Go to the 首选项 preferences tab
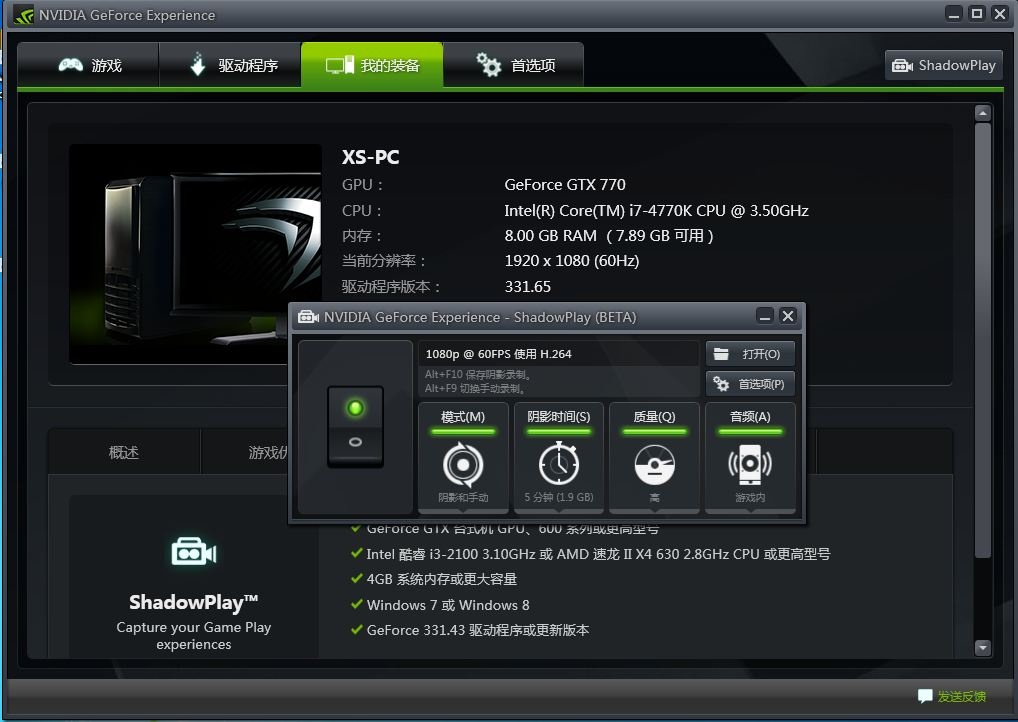This screenshot has width=1018, height=722. pyautogui.click(x=515, y=65)
